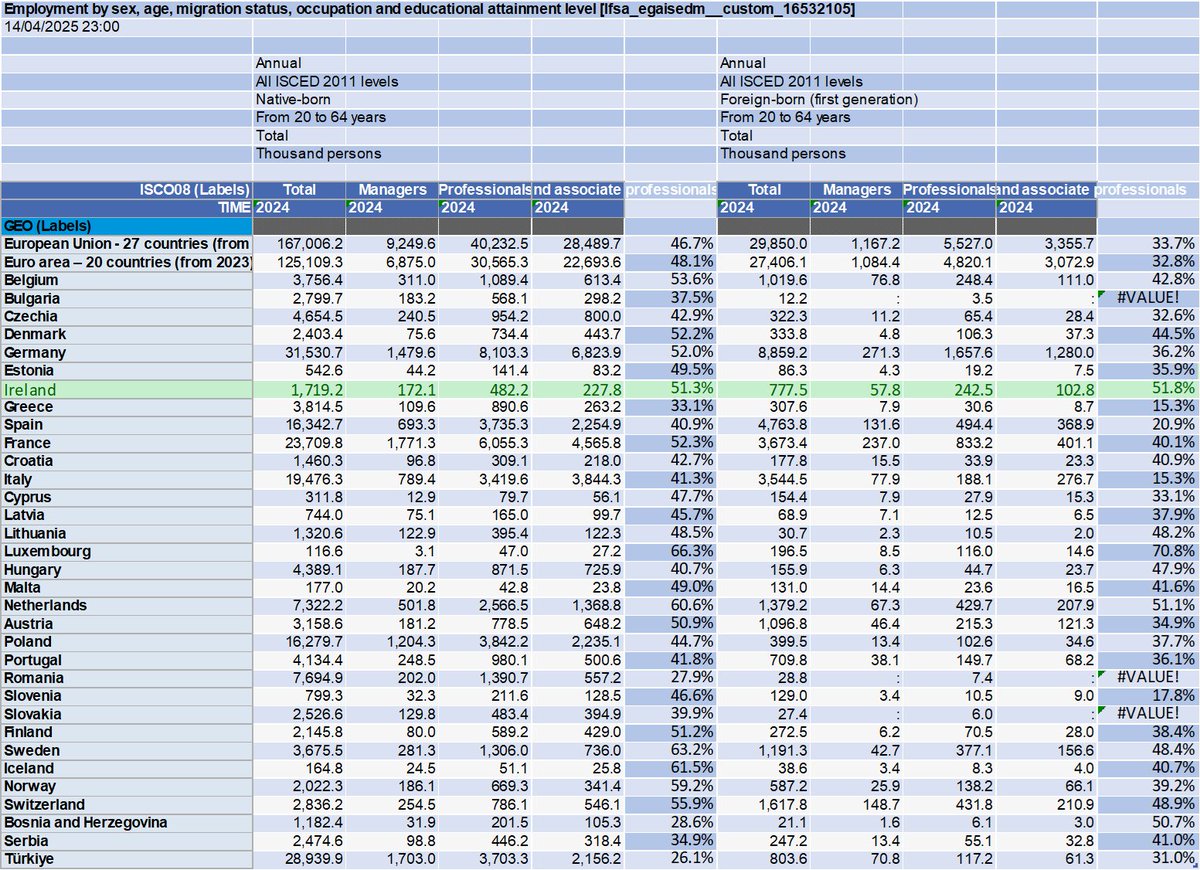Select the 14/04/2025 23:00 timestamp cell

tap(50, 27)
